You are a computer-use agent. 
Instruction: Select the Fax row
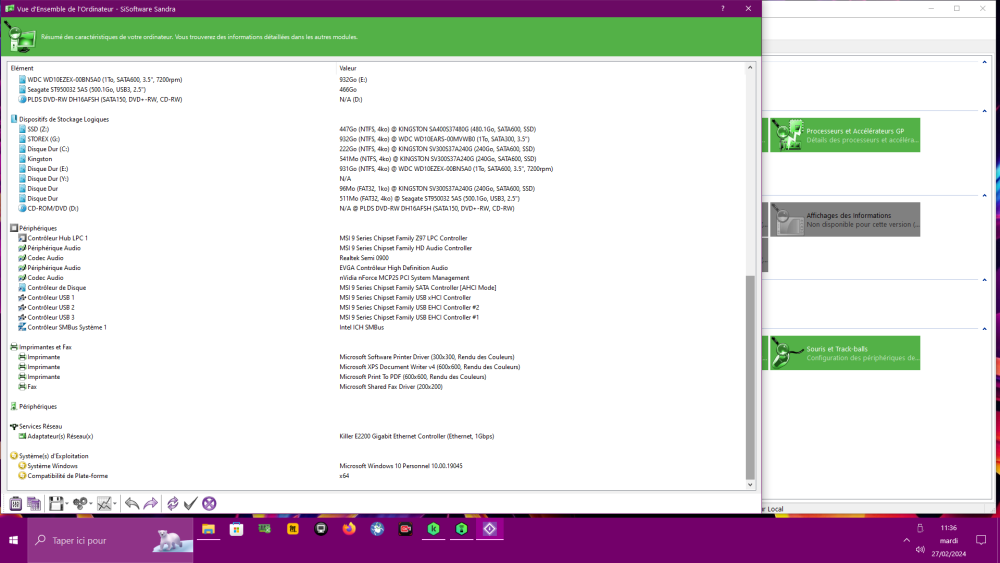(x=376, y=387)
